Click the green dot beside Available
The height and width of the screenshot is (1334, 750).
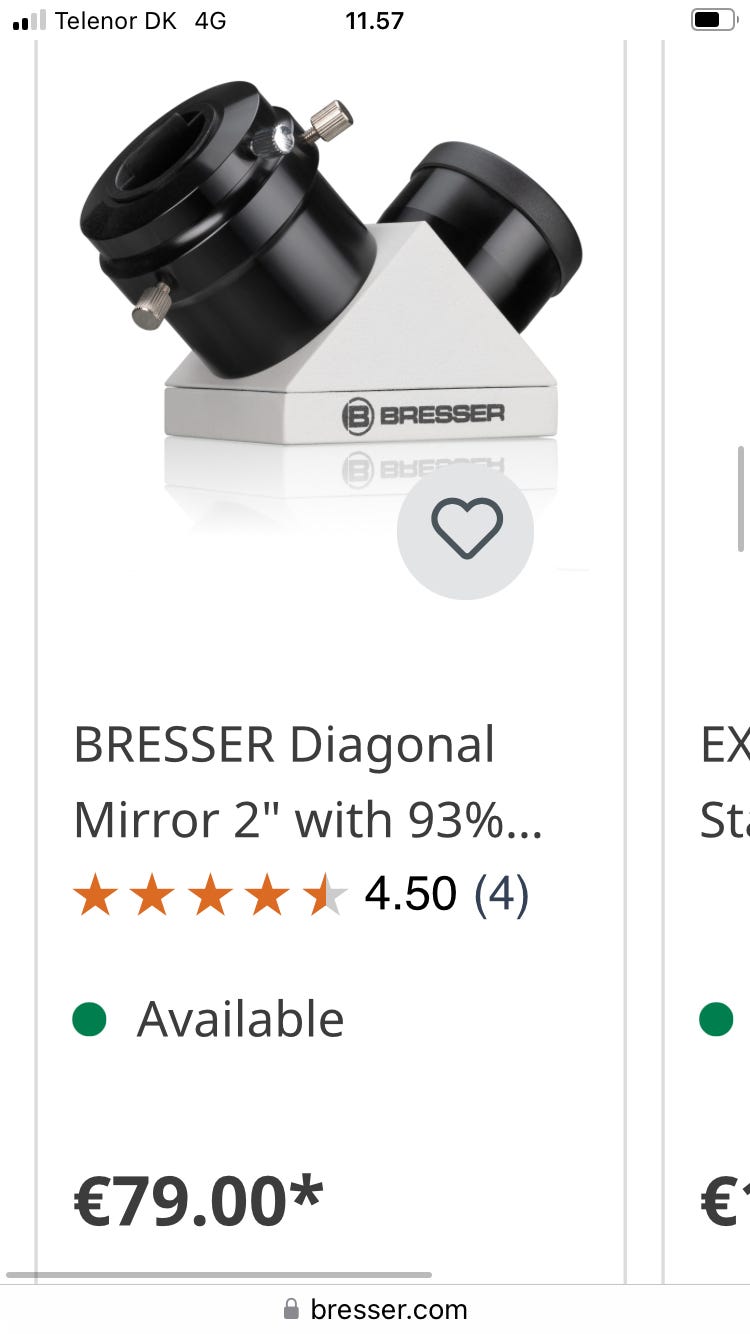tap(90, 1020)
